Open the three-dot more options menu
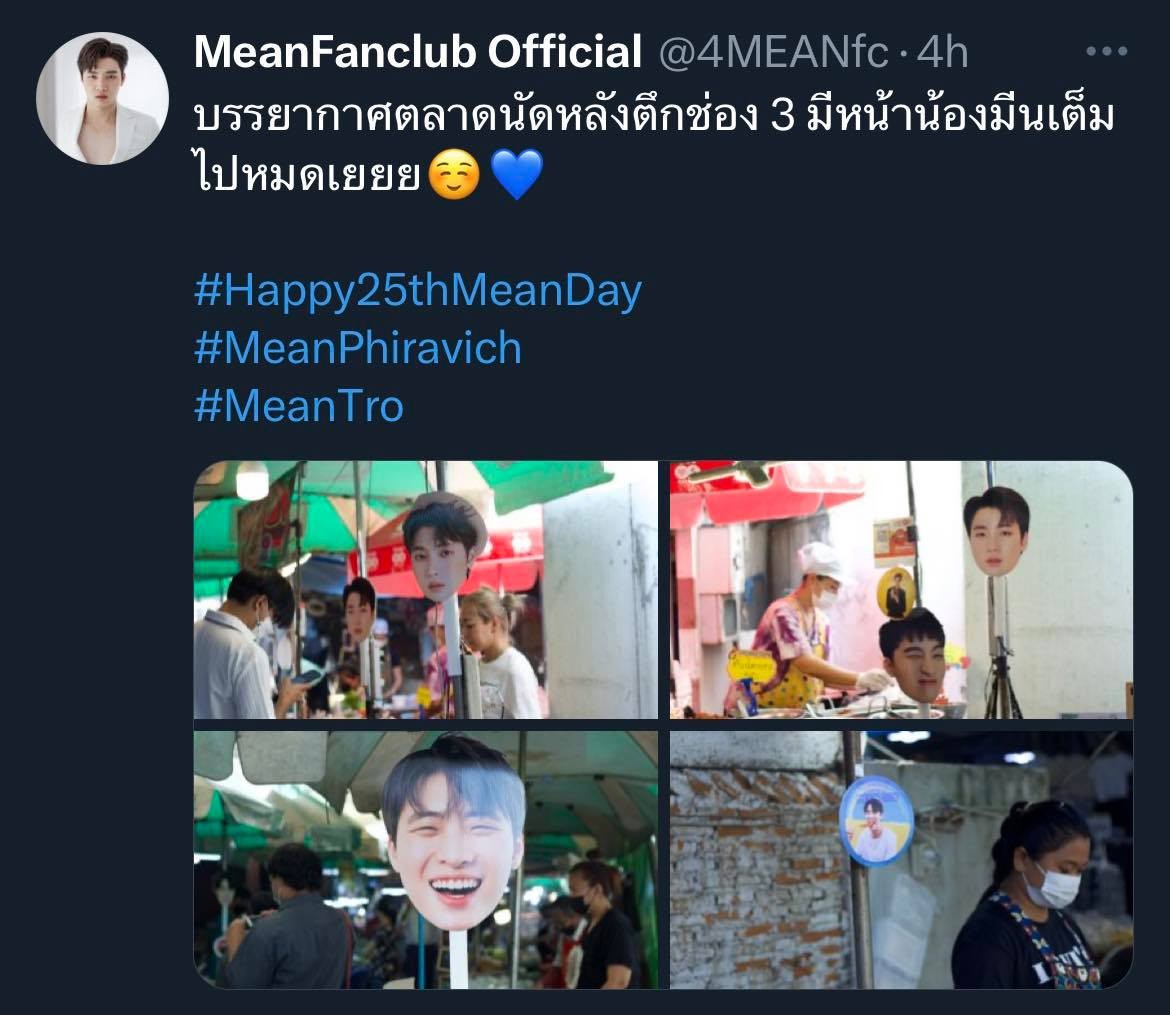Image resolution: width=1170 pixels, height=1015 pixels. click(1106, 51)
